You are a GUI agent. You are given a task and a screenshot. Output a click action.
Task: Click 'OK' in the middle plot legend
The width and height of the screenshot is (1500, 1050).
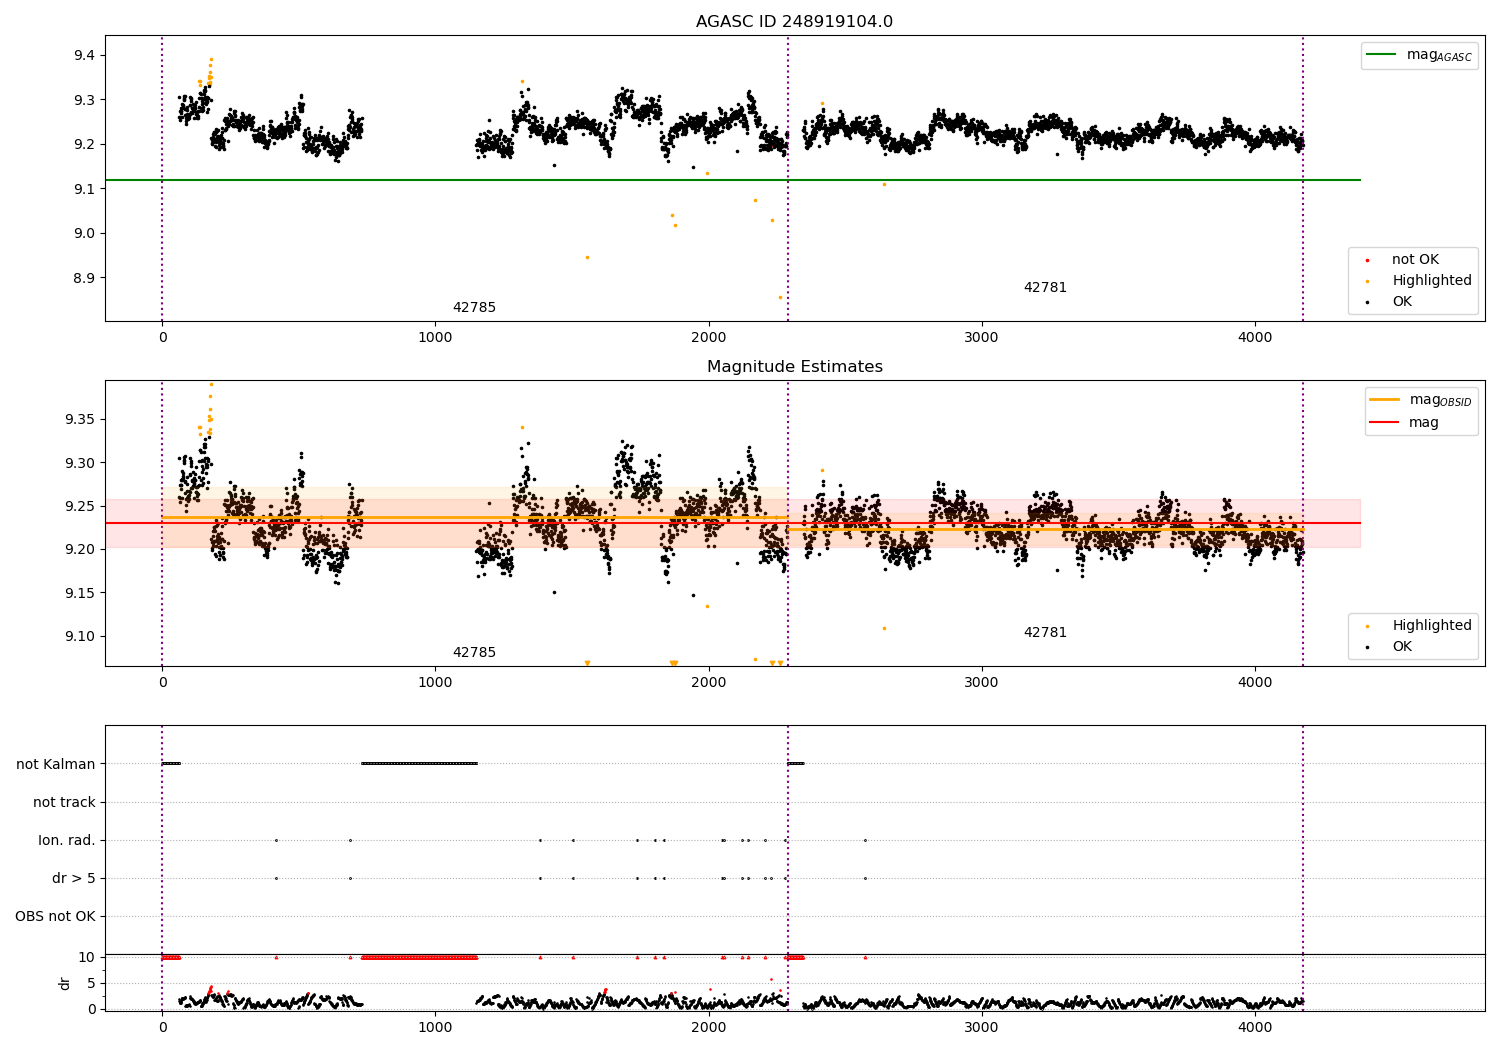pyautogui.click(x=1402, y=647)
